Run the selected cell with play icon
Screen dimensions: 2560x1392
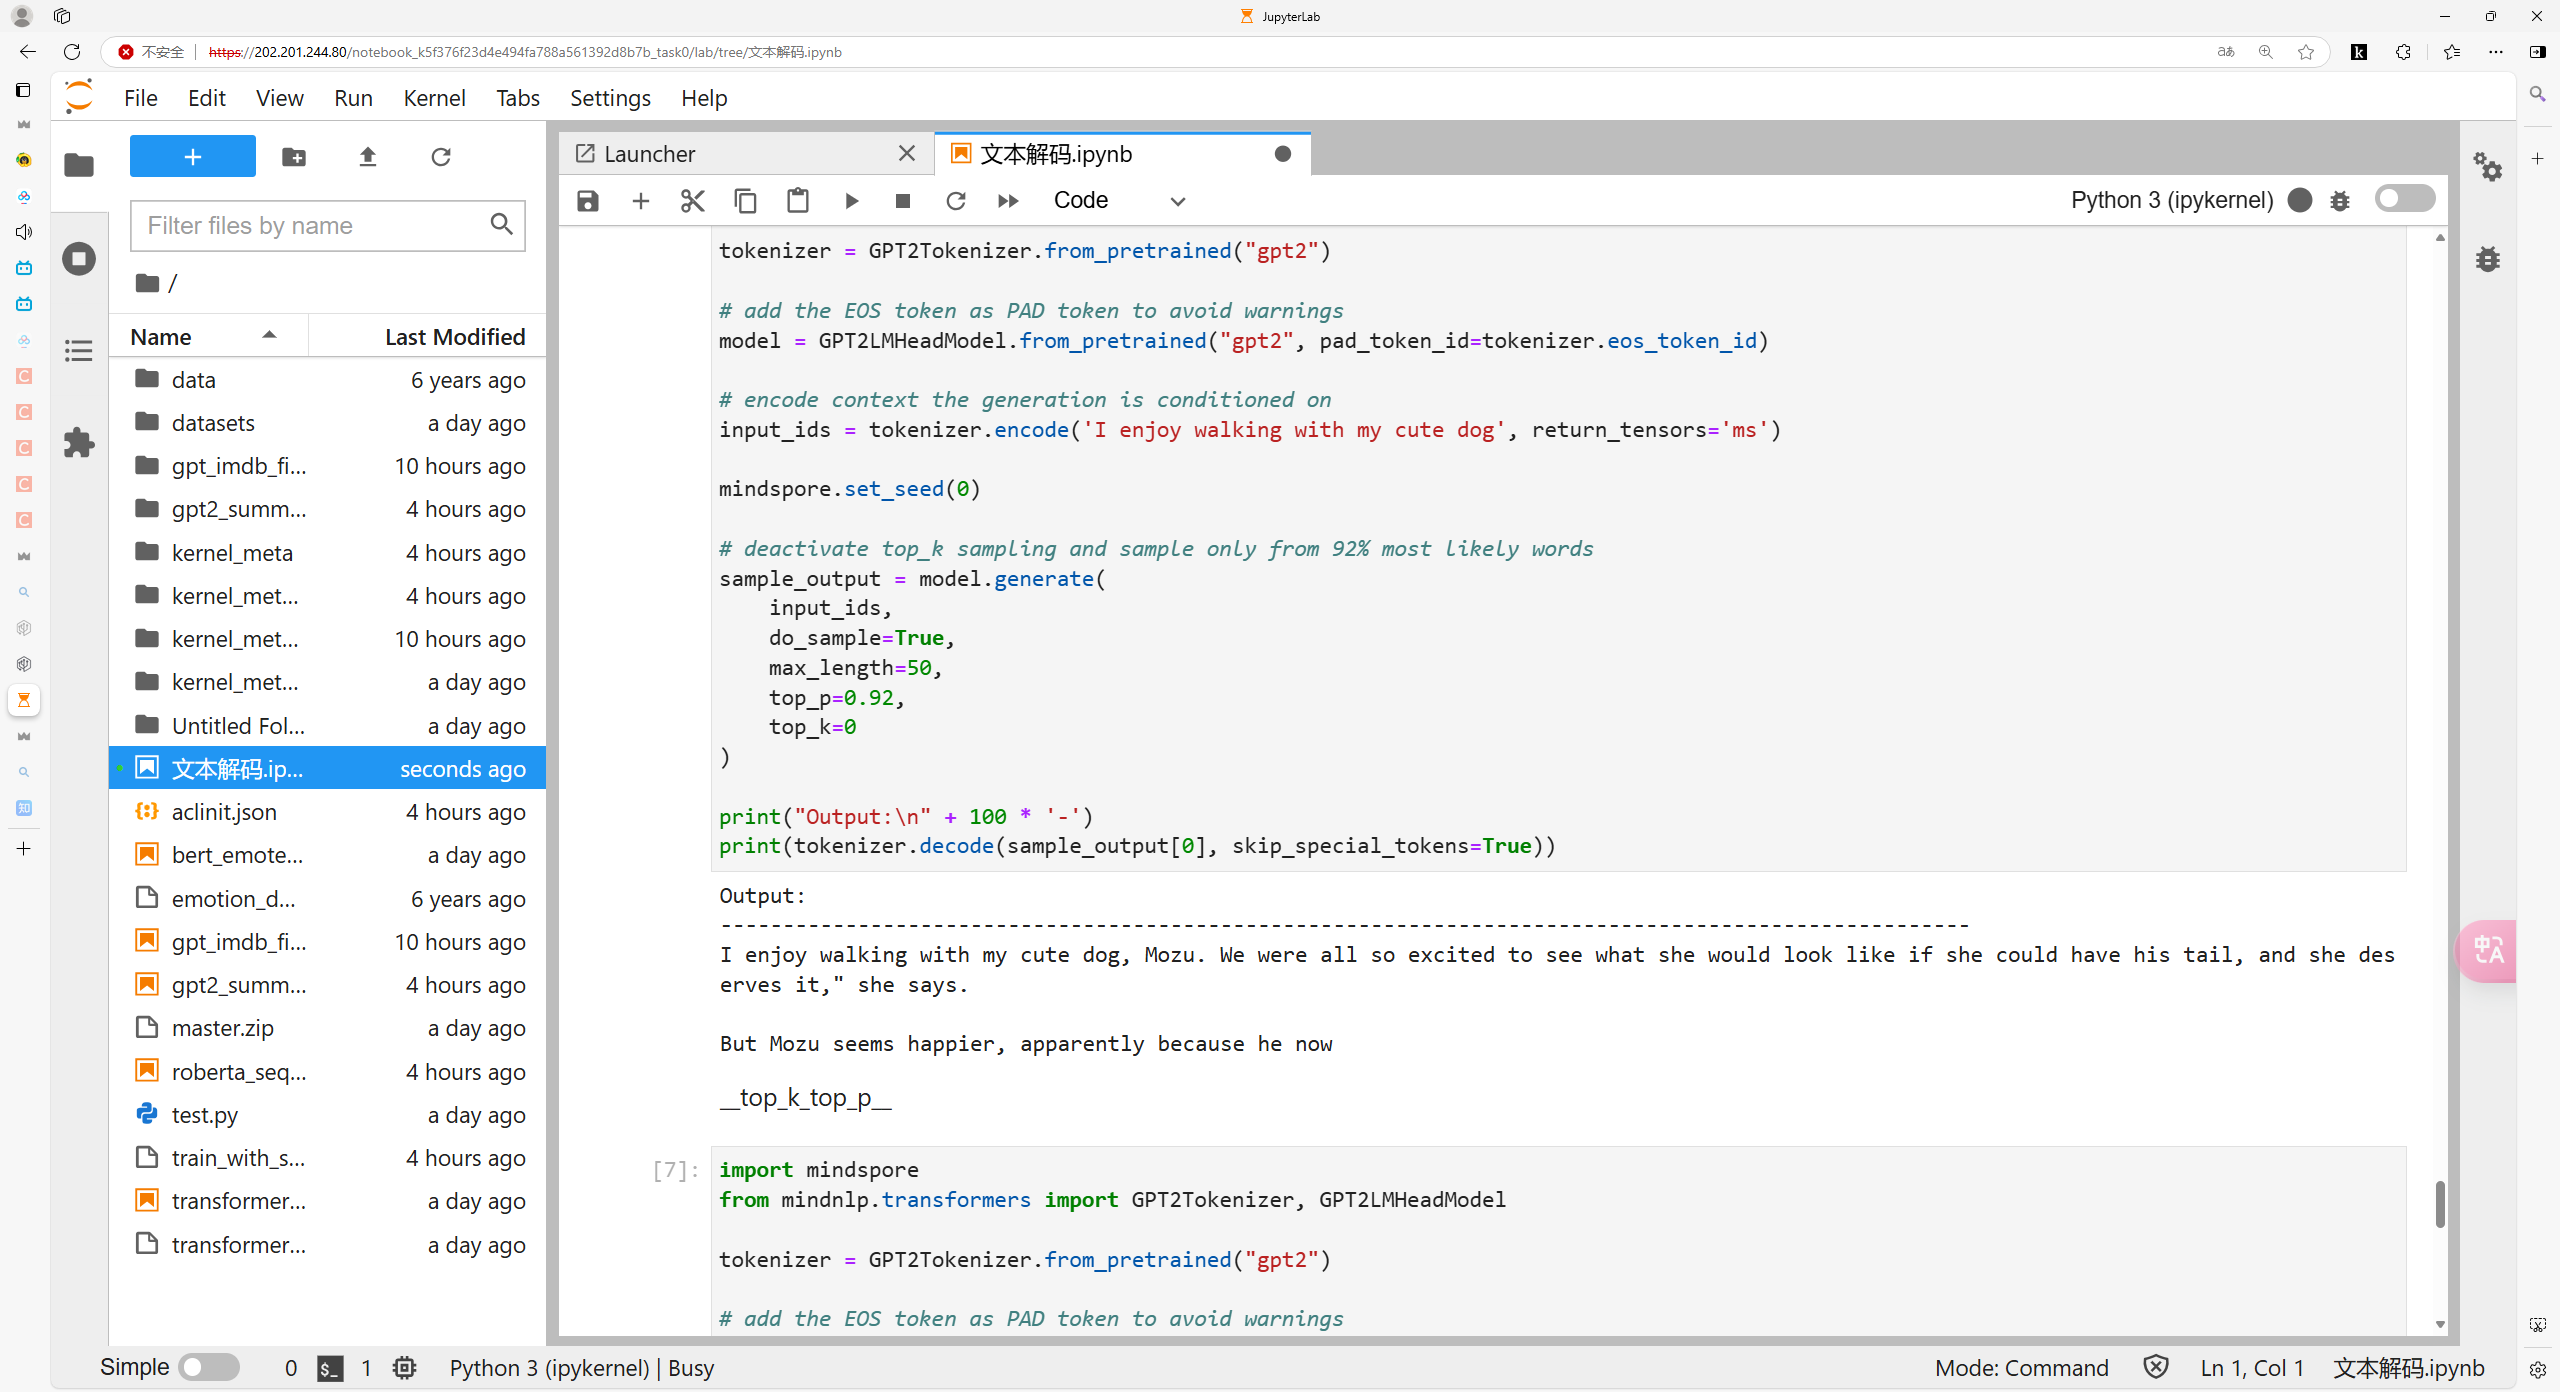851,201
